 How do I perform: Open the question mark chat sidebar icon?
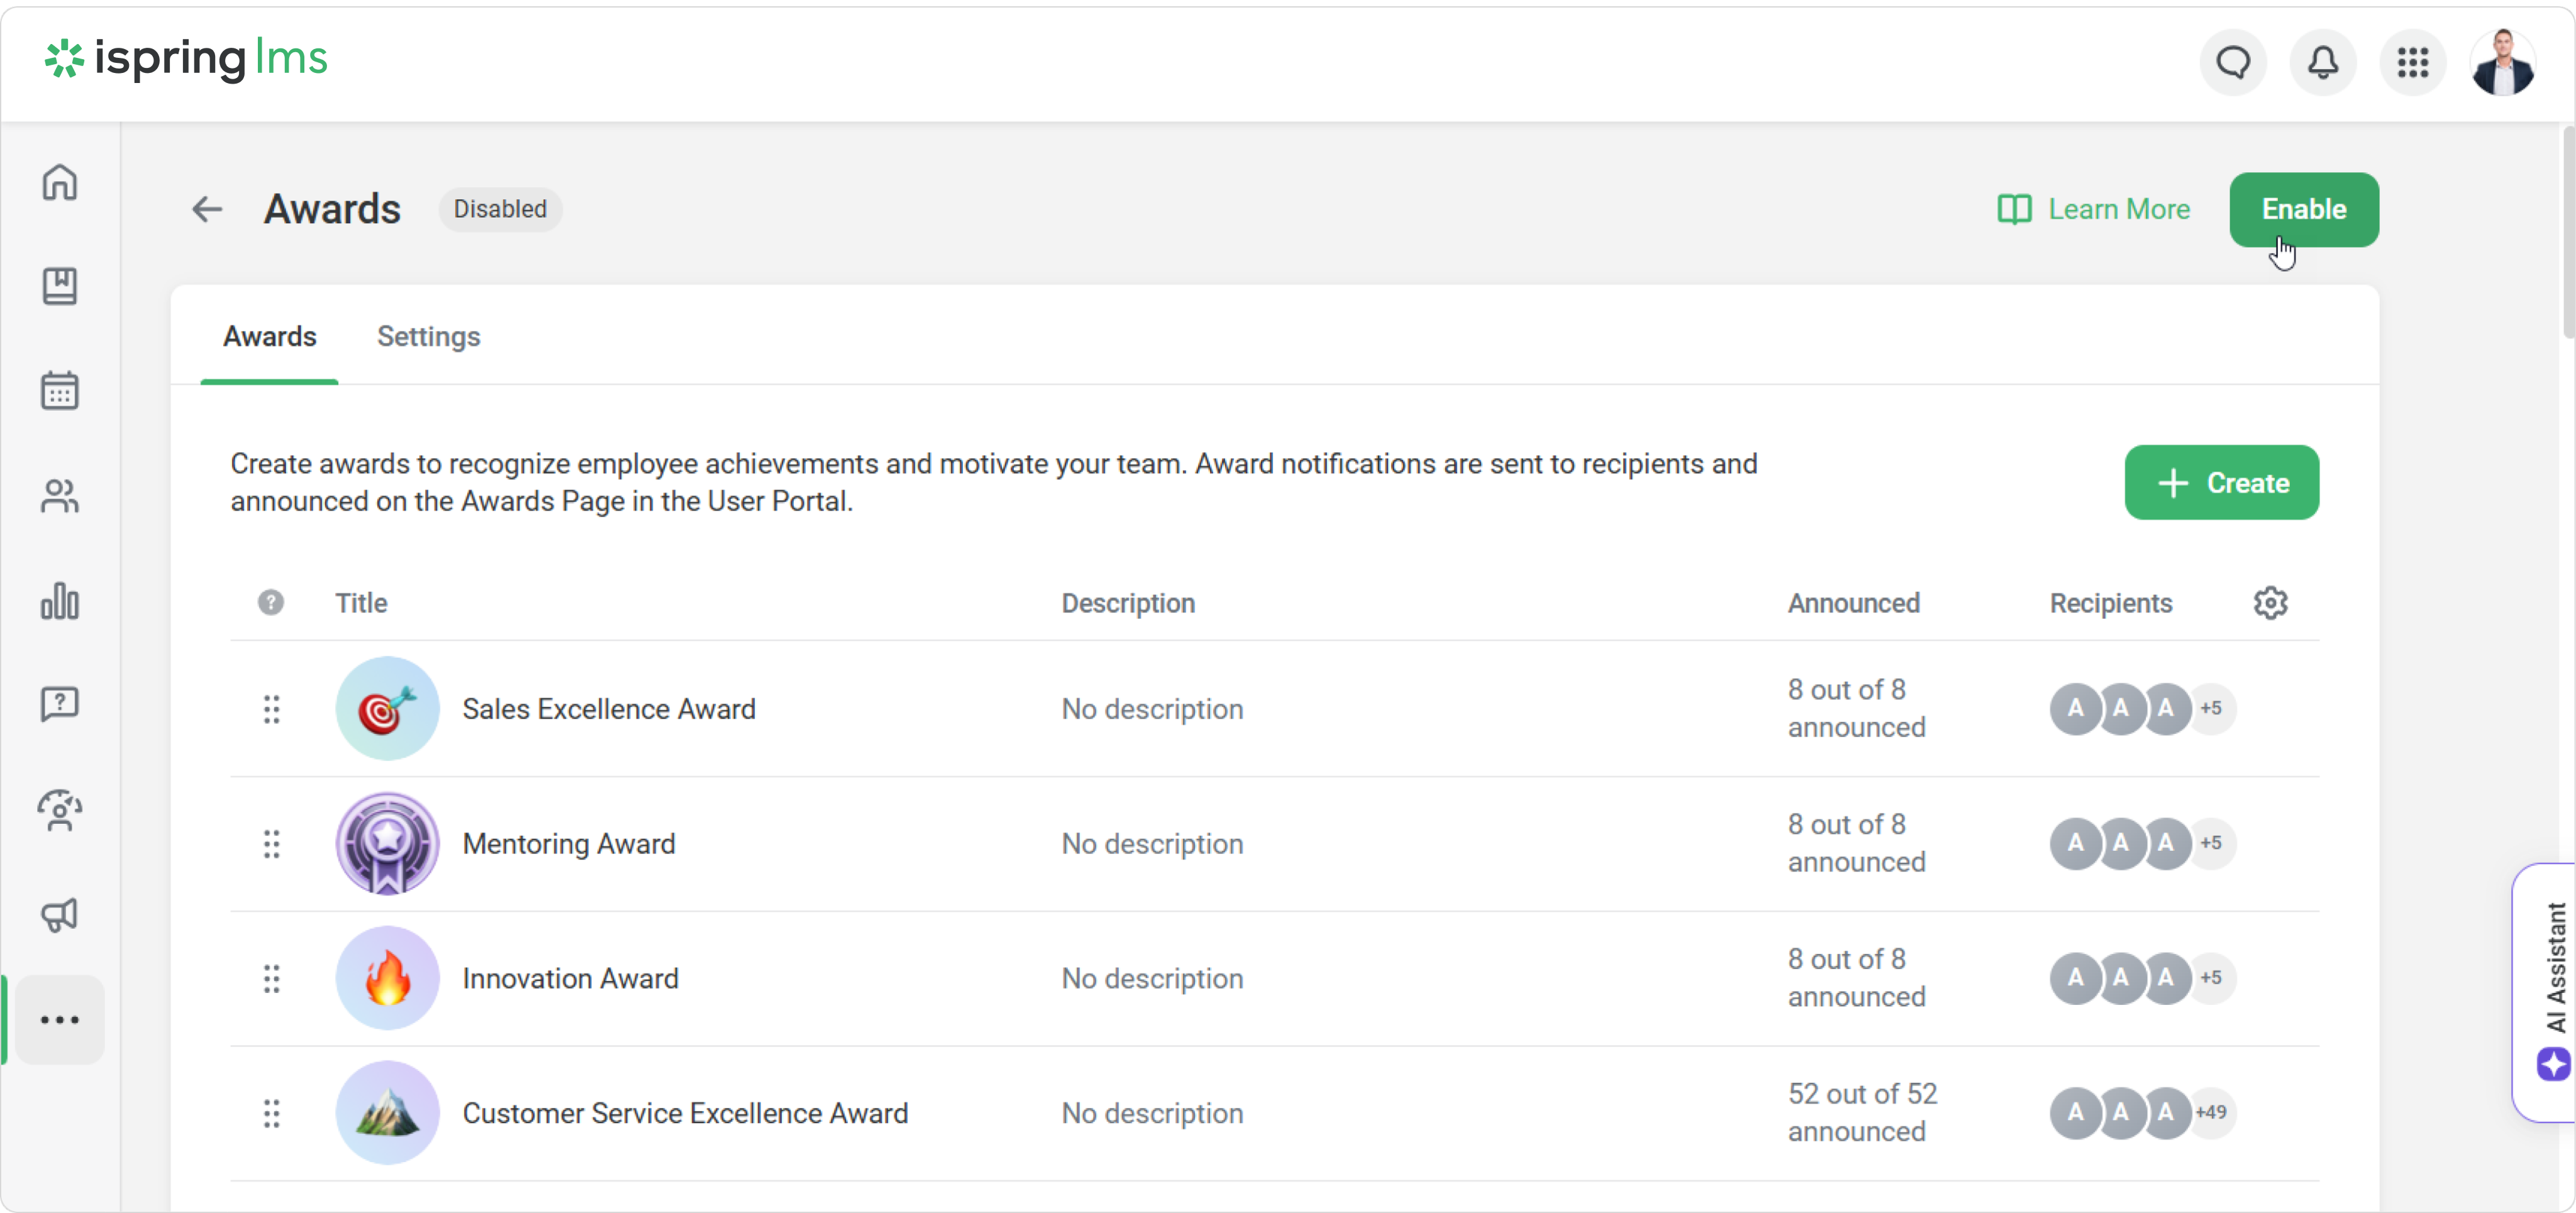tap(60, 705)
